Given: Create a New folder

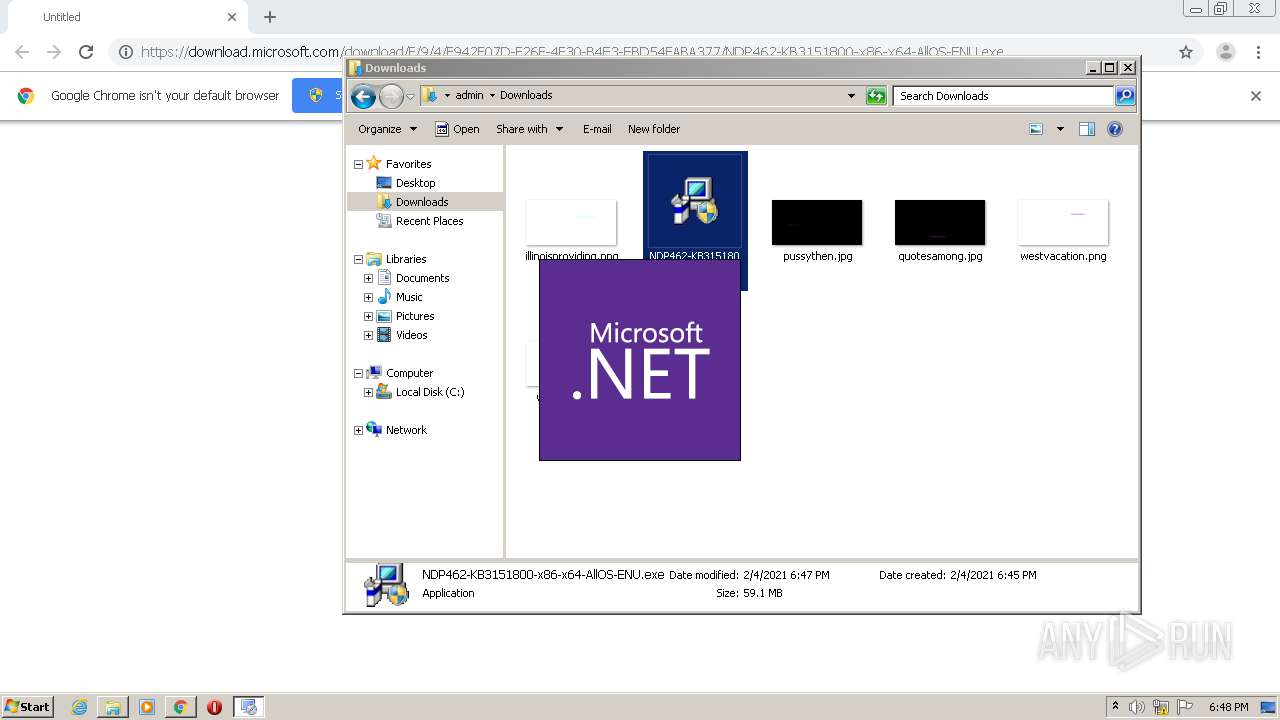Looking at the screenshot, I should point(654,129).
